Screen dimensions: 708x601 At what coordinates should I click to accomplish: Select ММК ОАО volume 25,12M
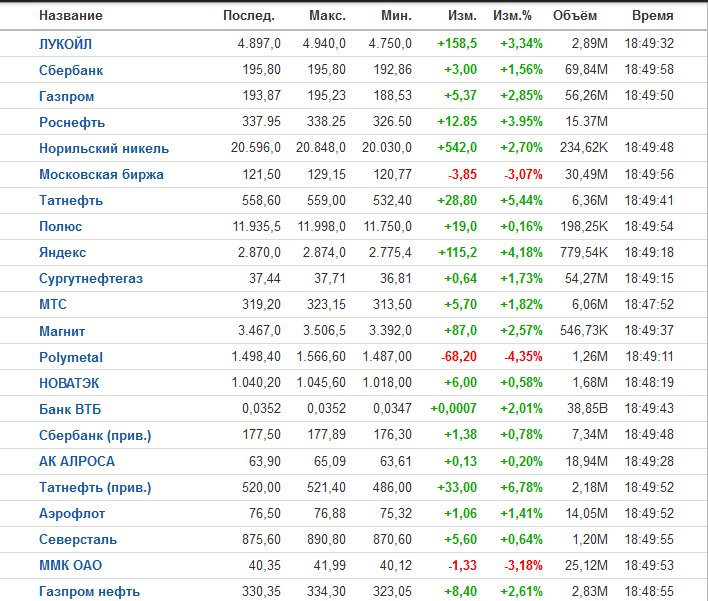(x=587, y=565)
